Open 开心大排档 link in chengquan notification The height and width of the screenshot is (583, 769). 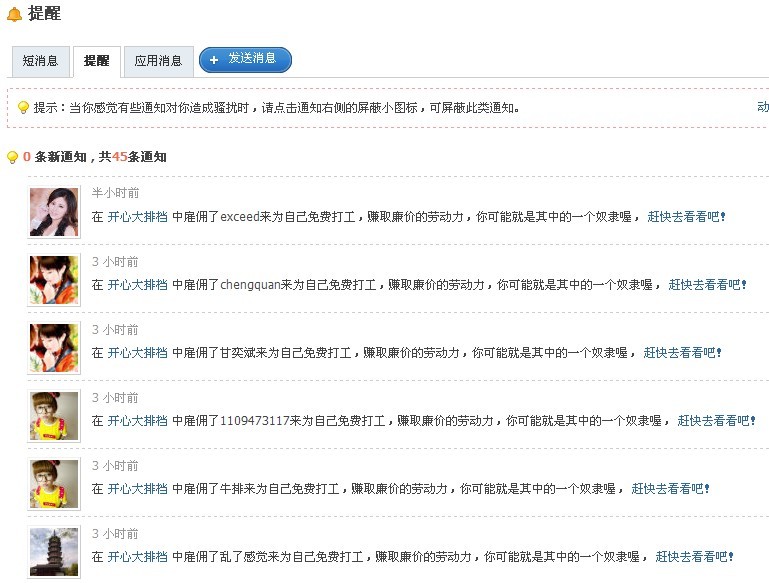(137, 285)
